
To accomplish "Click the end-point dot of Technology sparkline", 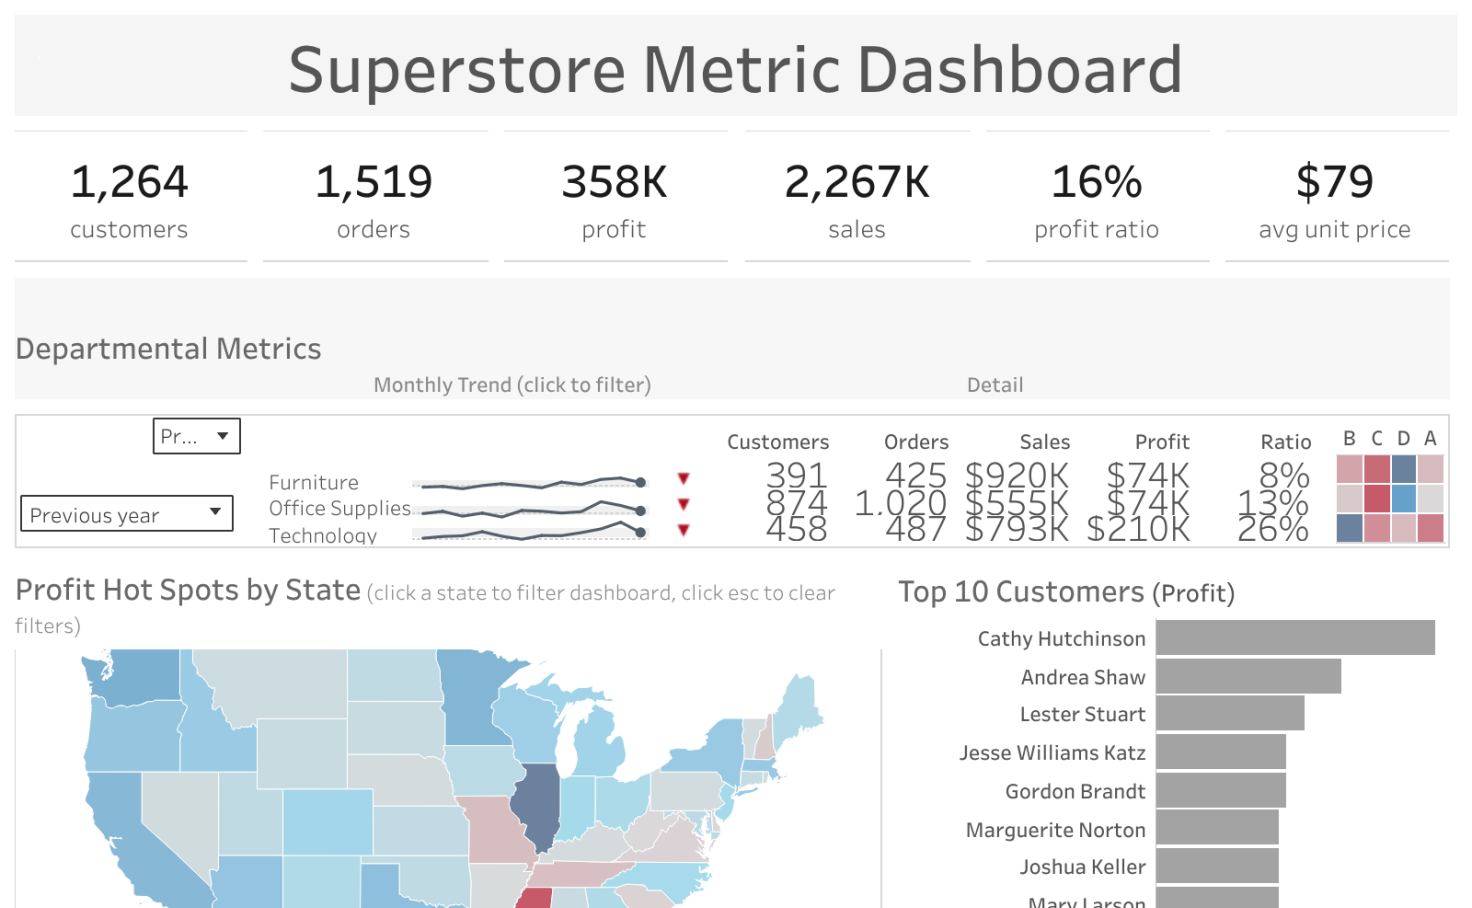I will (x=640, y=533).
